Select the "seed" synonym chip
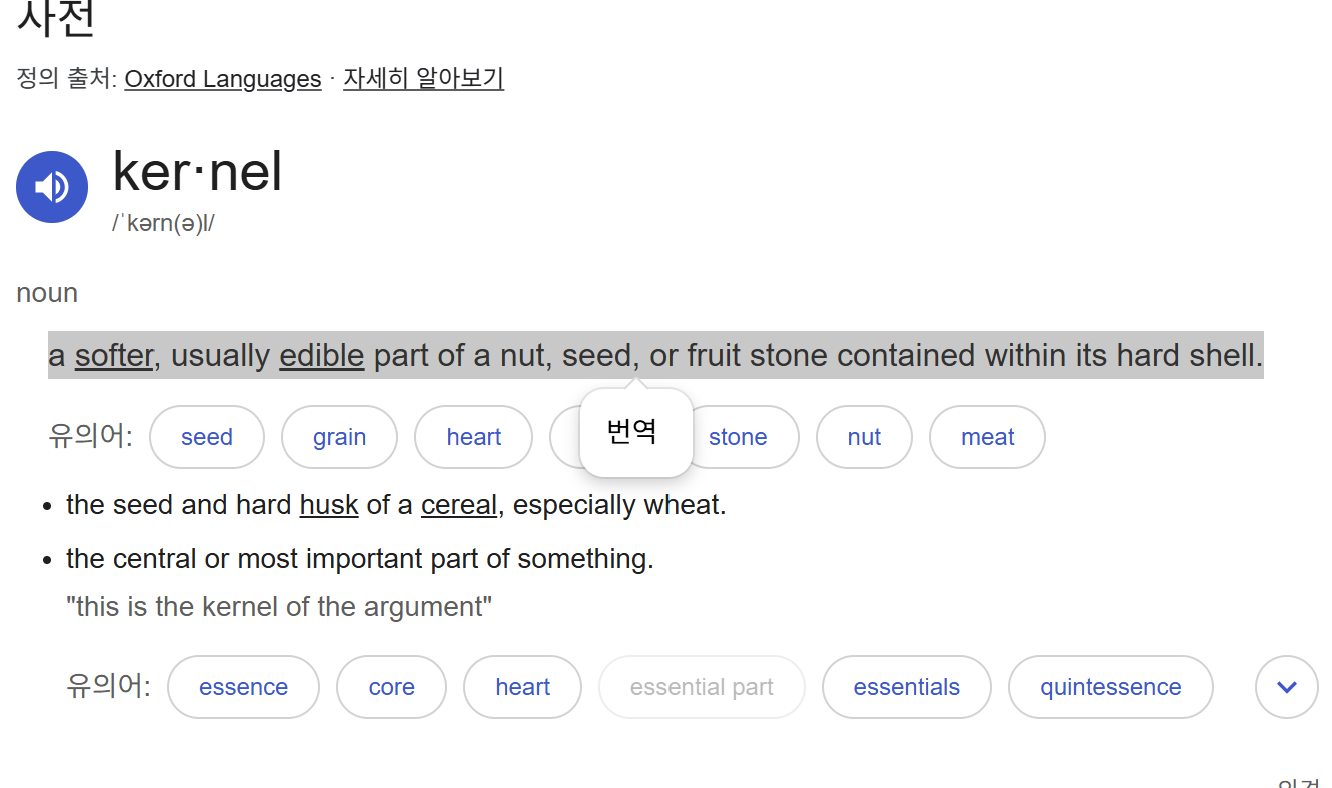1332x788 pixels. pos(207,437)
